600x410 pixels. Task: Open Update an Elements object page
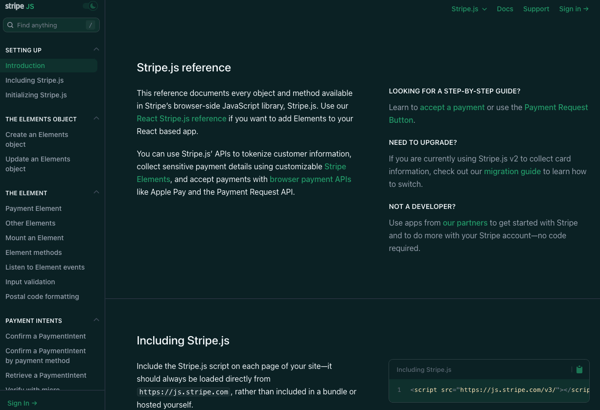tap(38, 164)
